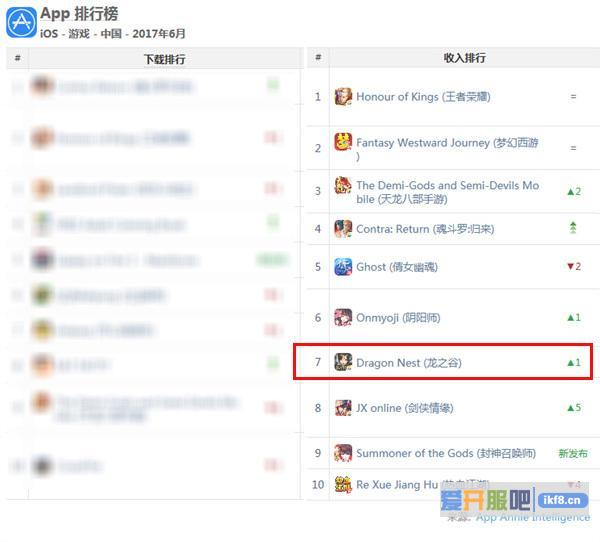Click rank number 10 in revenue ranking
This screenshot has width=600, height=542.
point(318,485)
